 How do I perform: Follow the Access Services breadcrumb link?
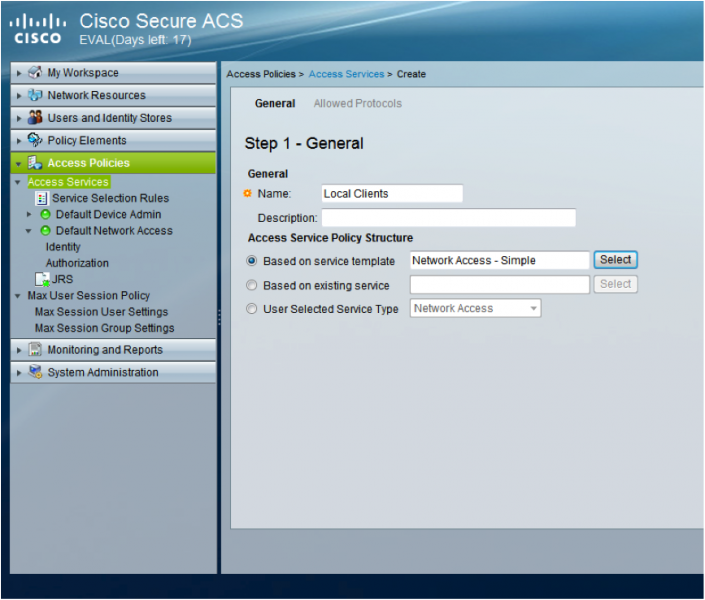click(x=346, y=74)
